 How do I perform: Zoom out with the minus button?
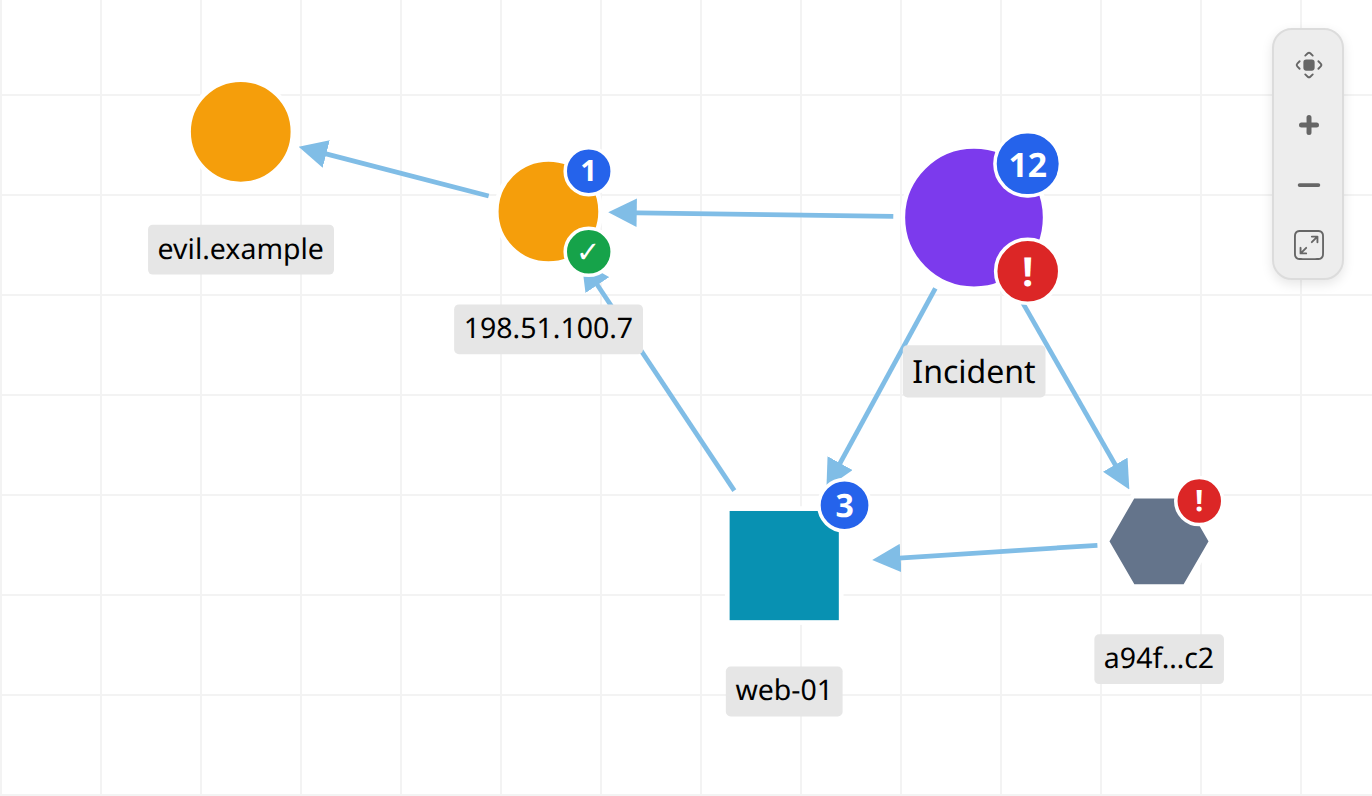pos(1308,185)
